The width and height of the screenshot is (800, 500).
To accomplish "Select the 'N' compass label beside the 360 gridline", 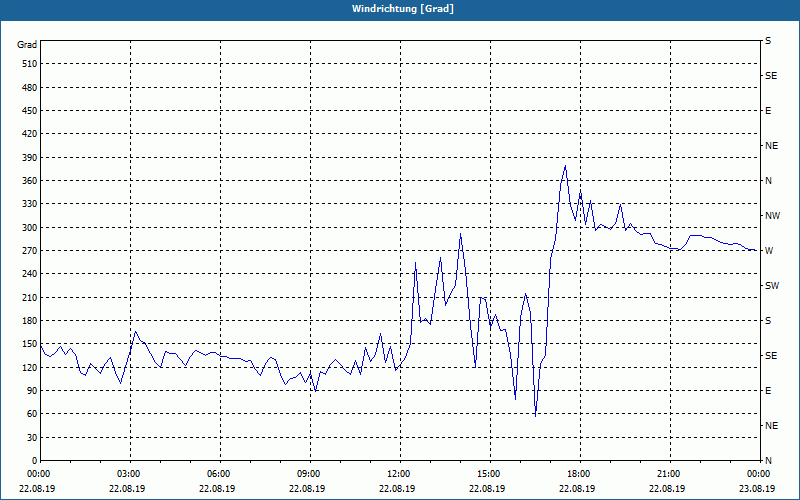I will click(x=769, y=181).
